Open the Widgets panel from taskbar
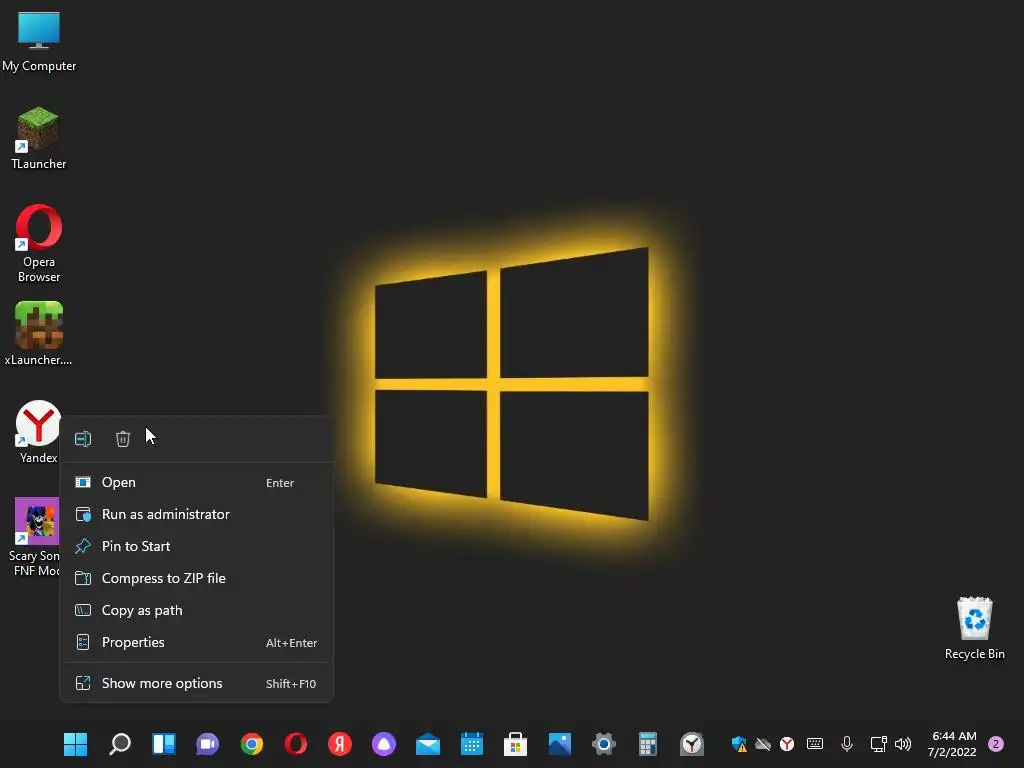 164,744
